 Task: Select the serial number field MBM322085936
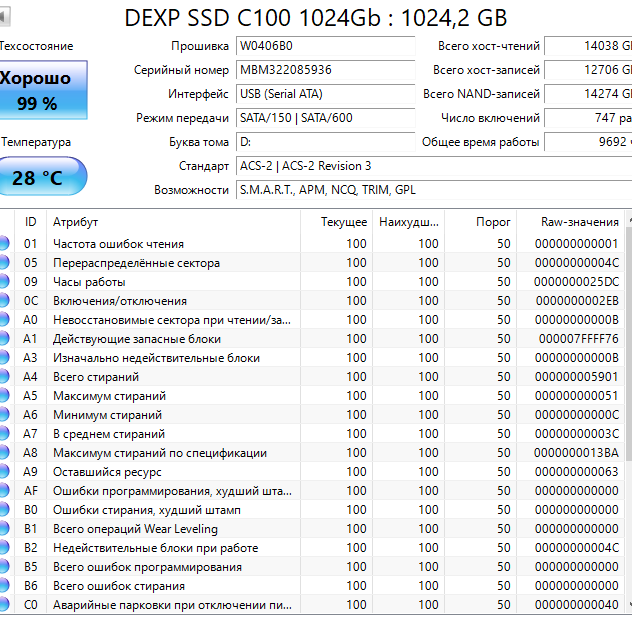click(x=325, y=70)
